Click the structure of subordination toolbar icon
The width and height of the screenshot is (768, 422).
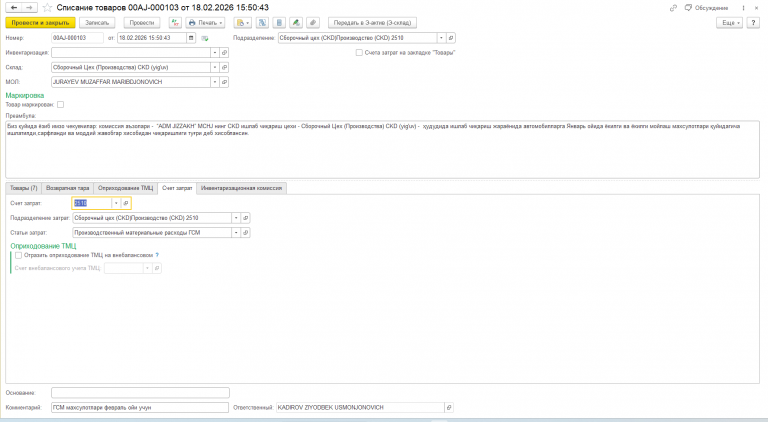[x=262, y=23]
